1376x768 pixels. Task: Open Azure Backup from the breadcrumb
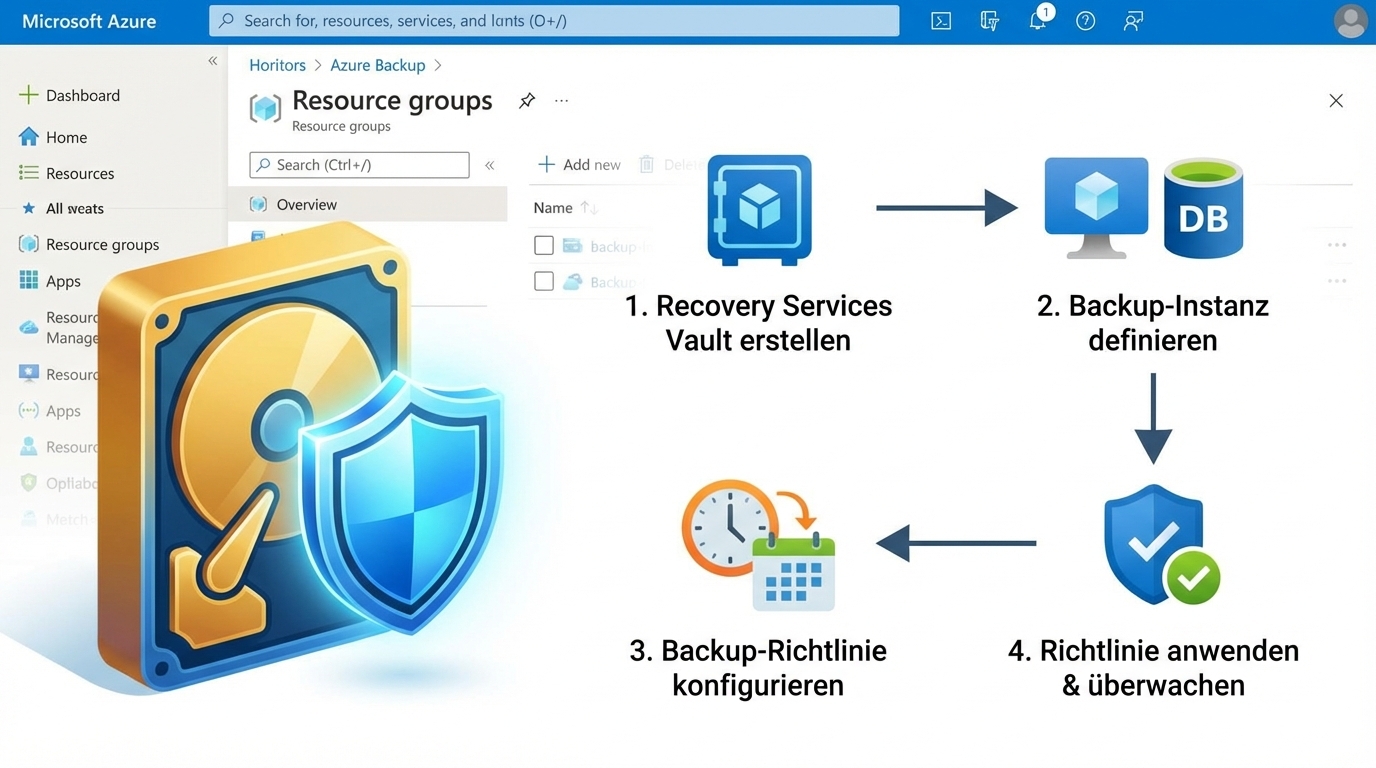pos(377,64)
